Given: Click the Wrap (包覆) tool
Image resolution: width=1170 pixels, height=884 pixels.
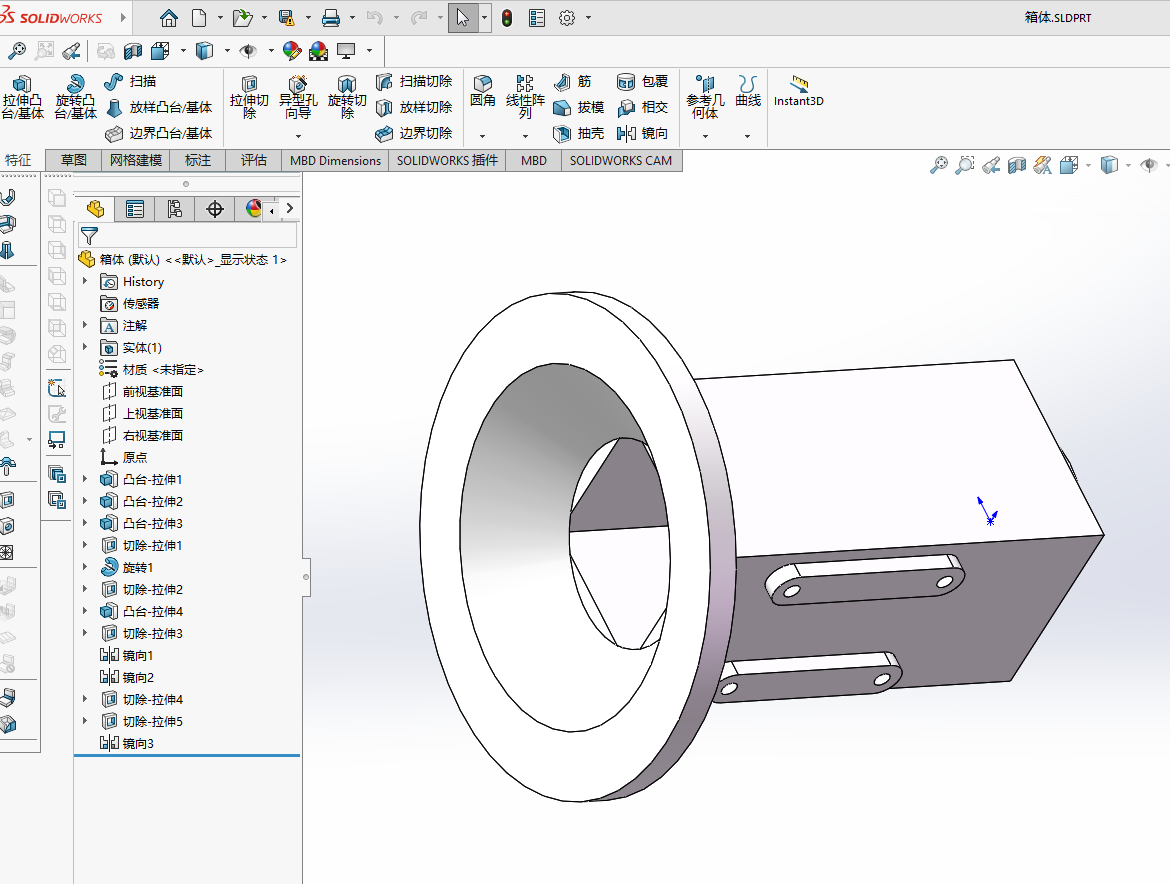Looking at the screenshot, I should [x=642, y=81].
